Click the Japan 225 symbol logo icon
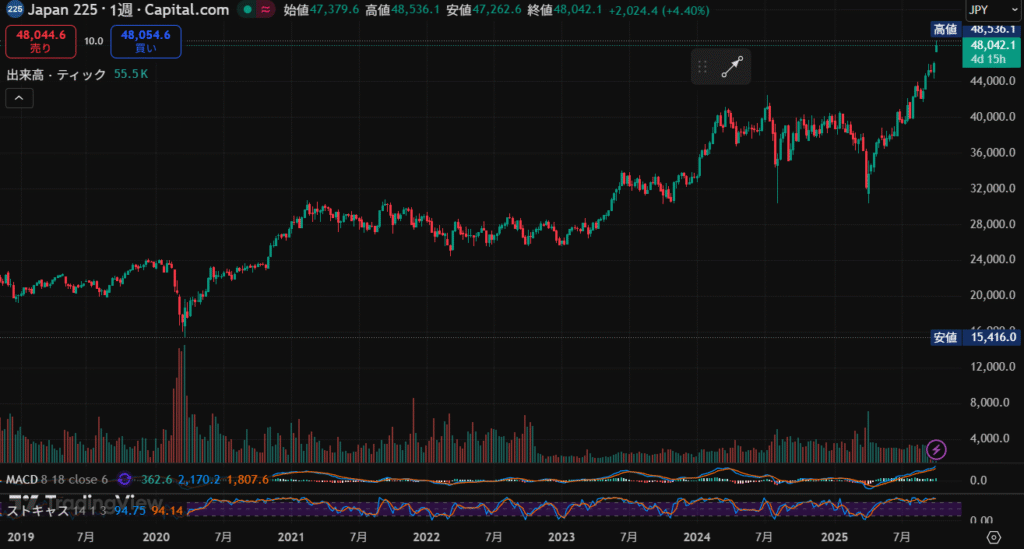Screen dimensions: 1024x549 pos(14,10)
